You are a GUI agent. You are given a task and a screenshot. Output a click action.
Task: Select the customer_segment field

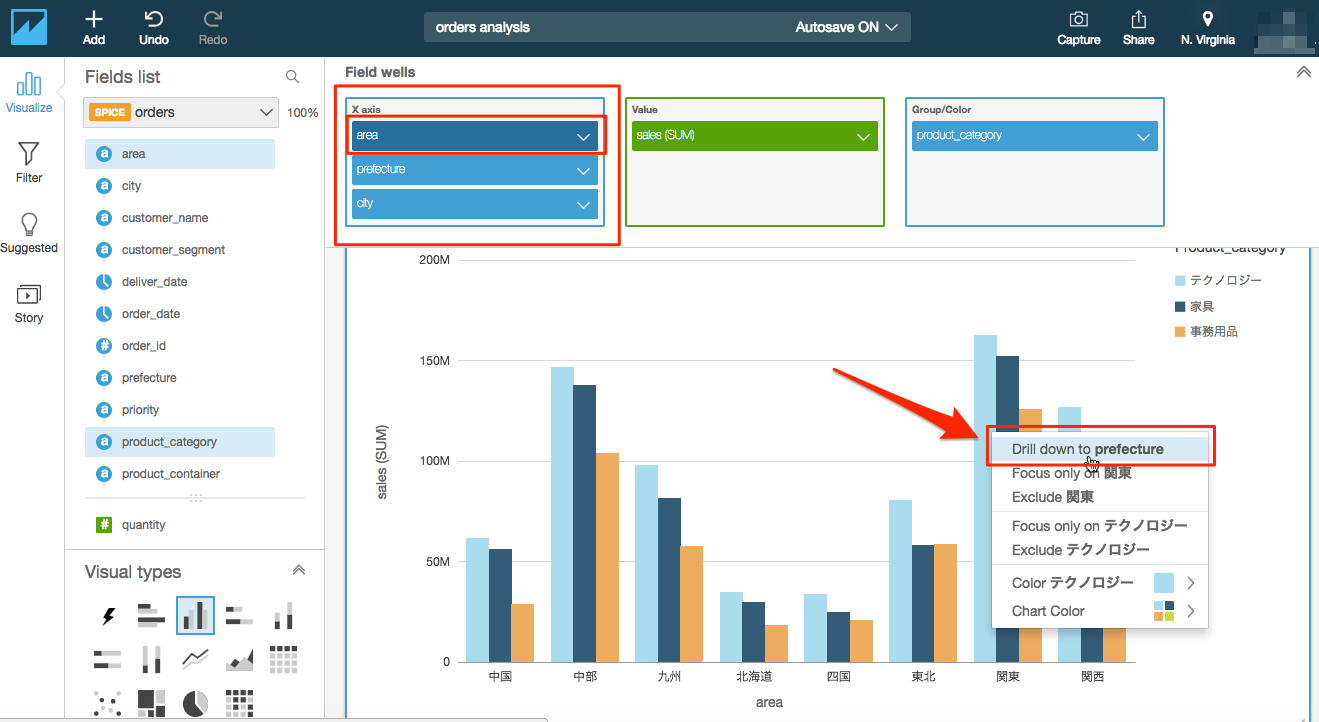point(173,250)
